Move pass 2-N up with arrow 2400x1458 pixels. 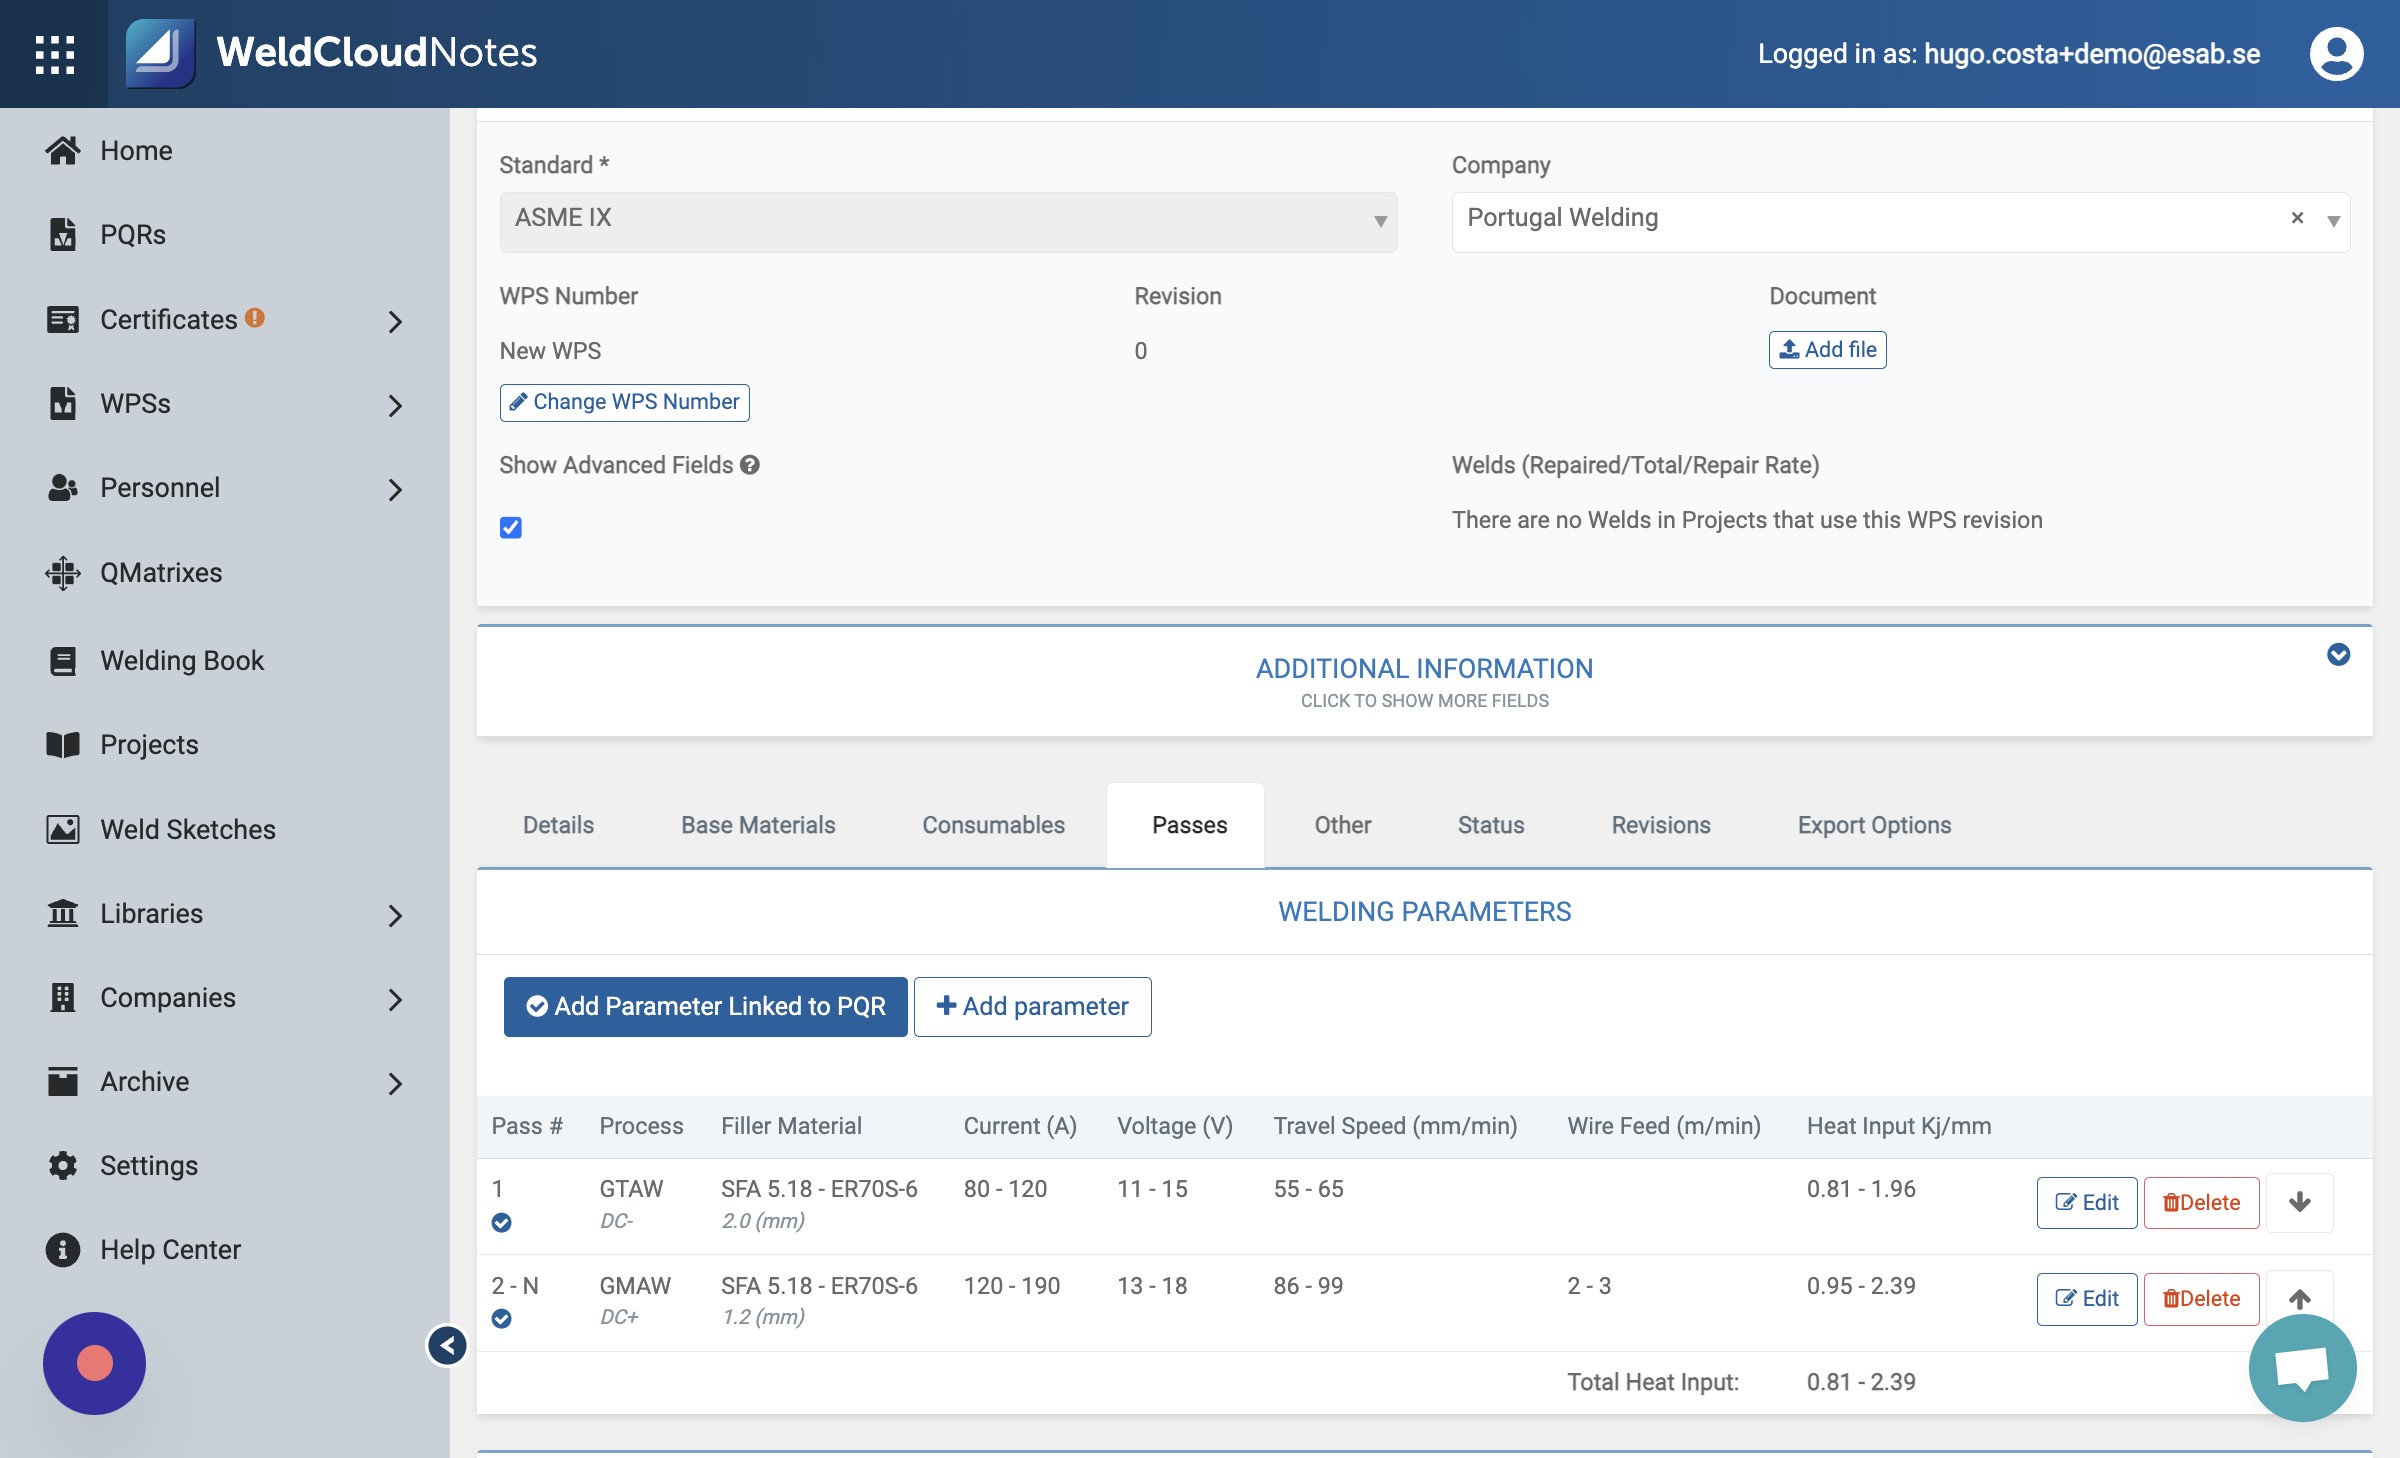2299,1298
